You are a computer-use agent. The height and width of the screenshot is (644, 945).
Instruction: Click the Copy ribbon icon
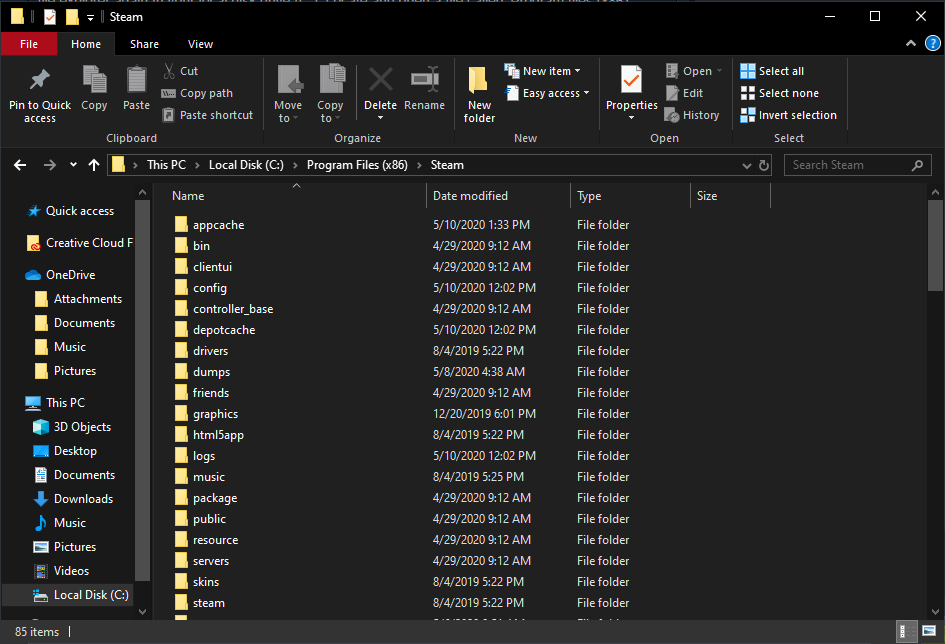coord(94,80)
